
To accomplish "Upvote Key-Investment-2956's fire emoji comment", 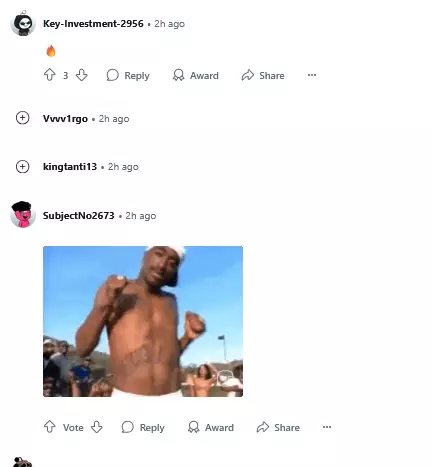I will click(50, 75).
